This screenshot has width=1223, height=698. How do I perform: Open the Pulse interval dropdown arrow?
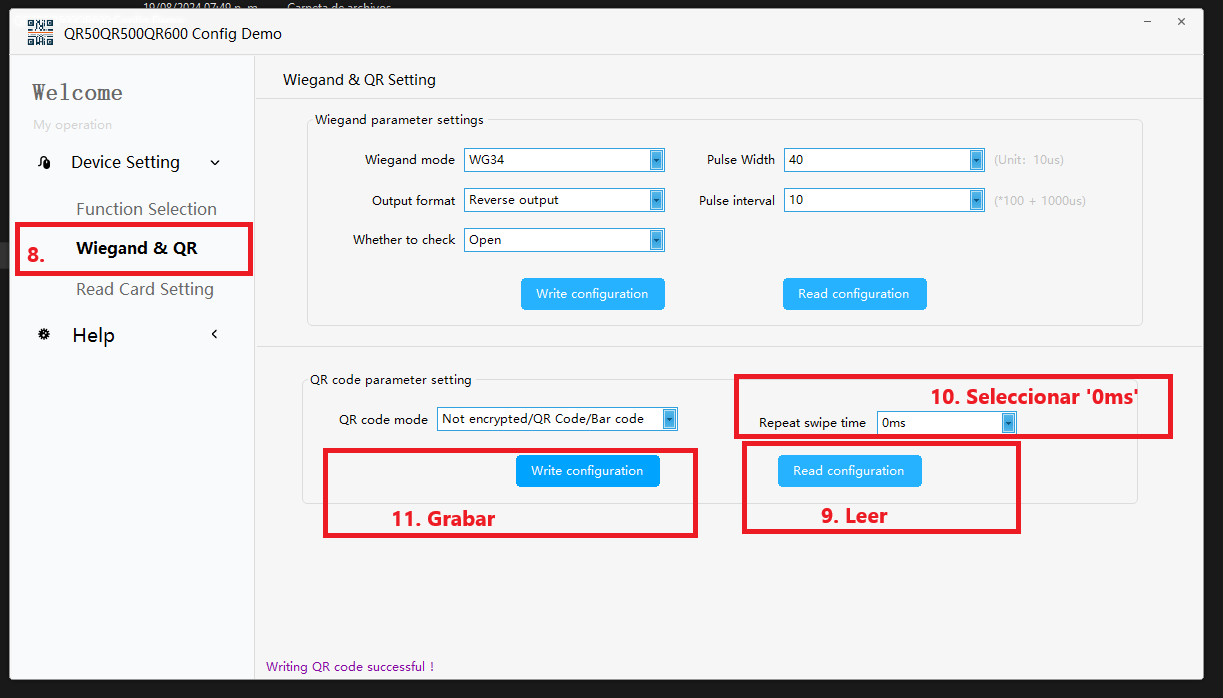(x=976, y=200)
